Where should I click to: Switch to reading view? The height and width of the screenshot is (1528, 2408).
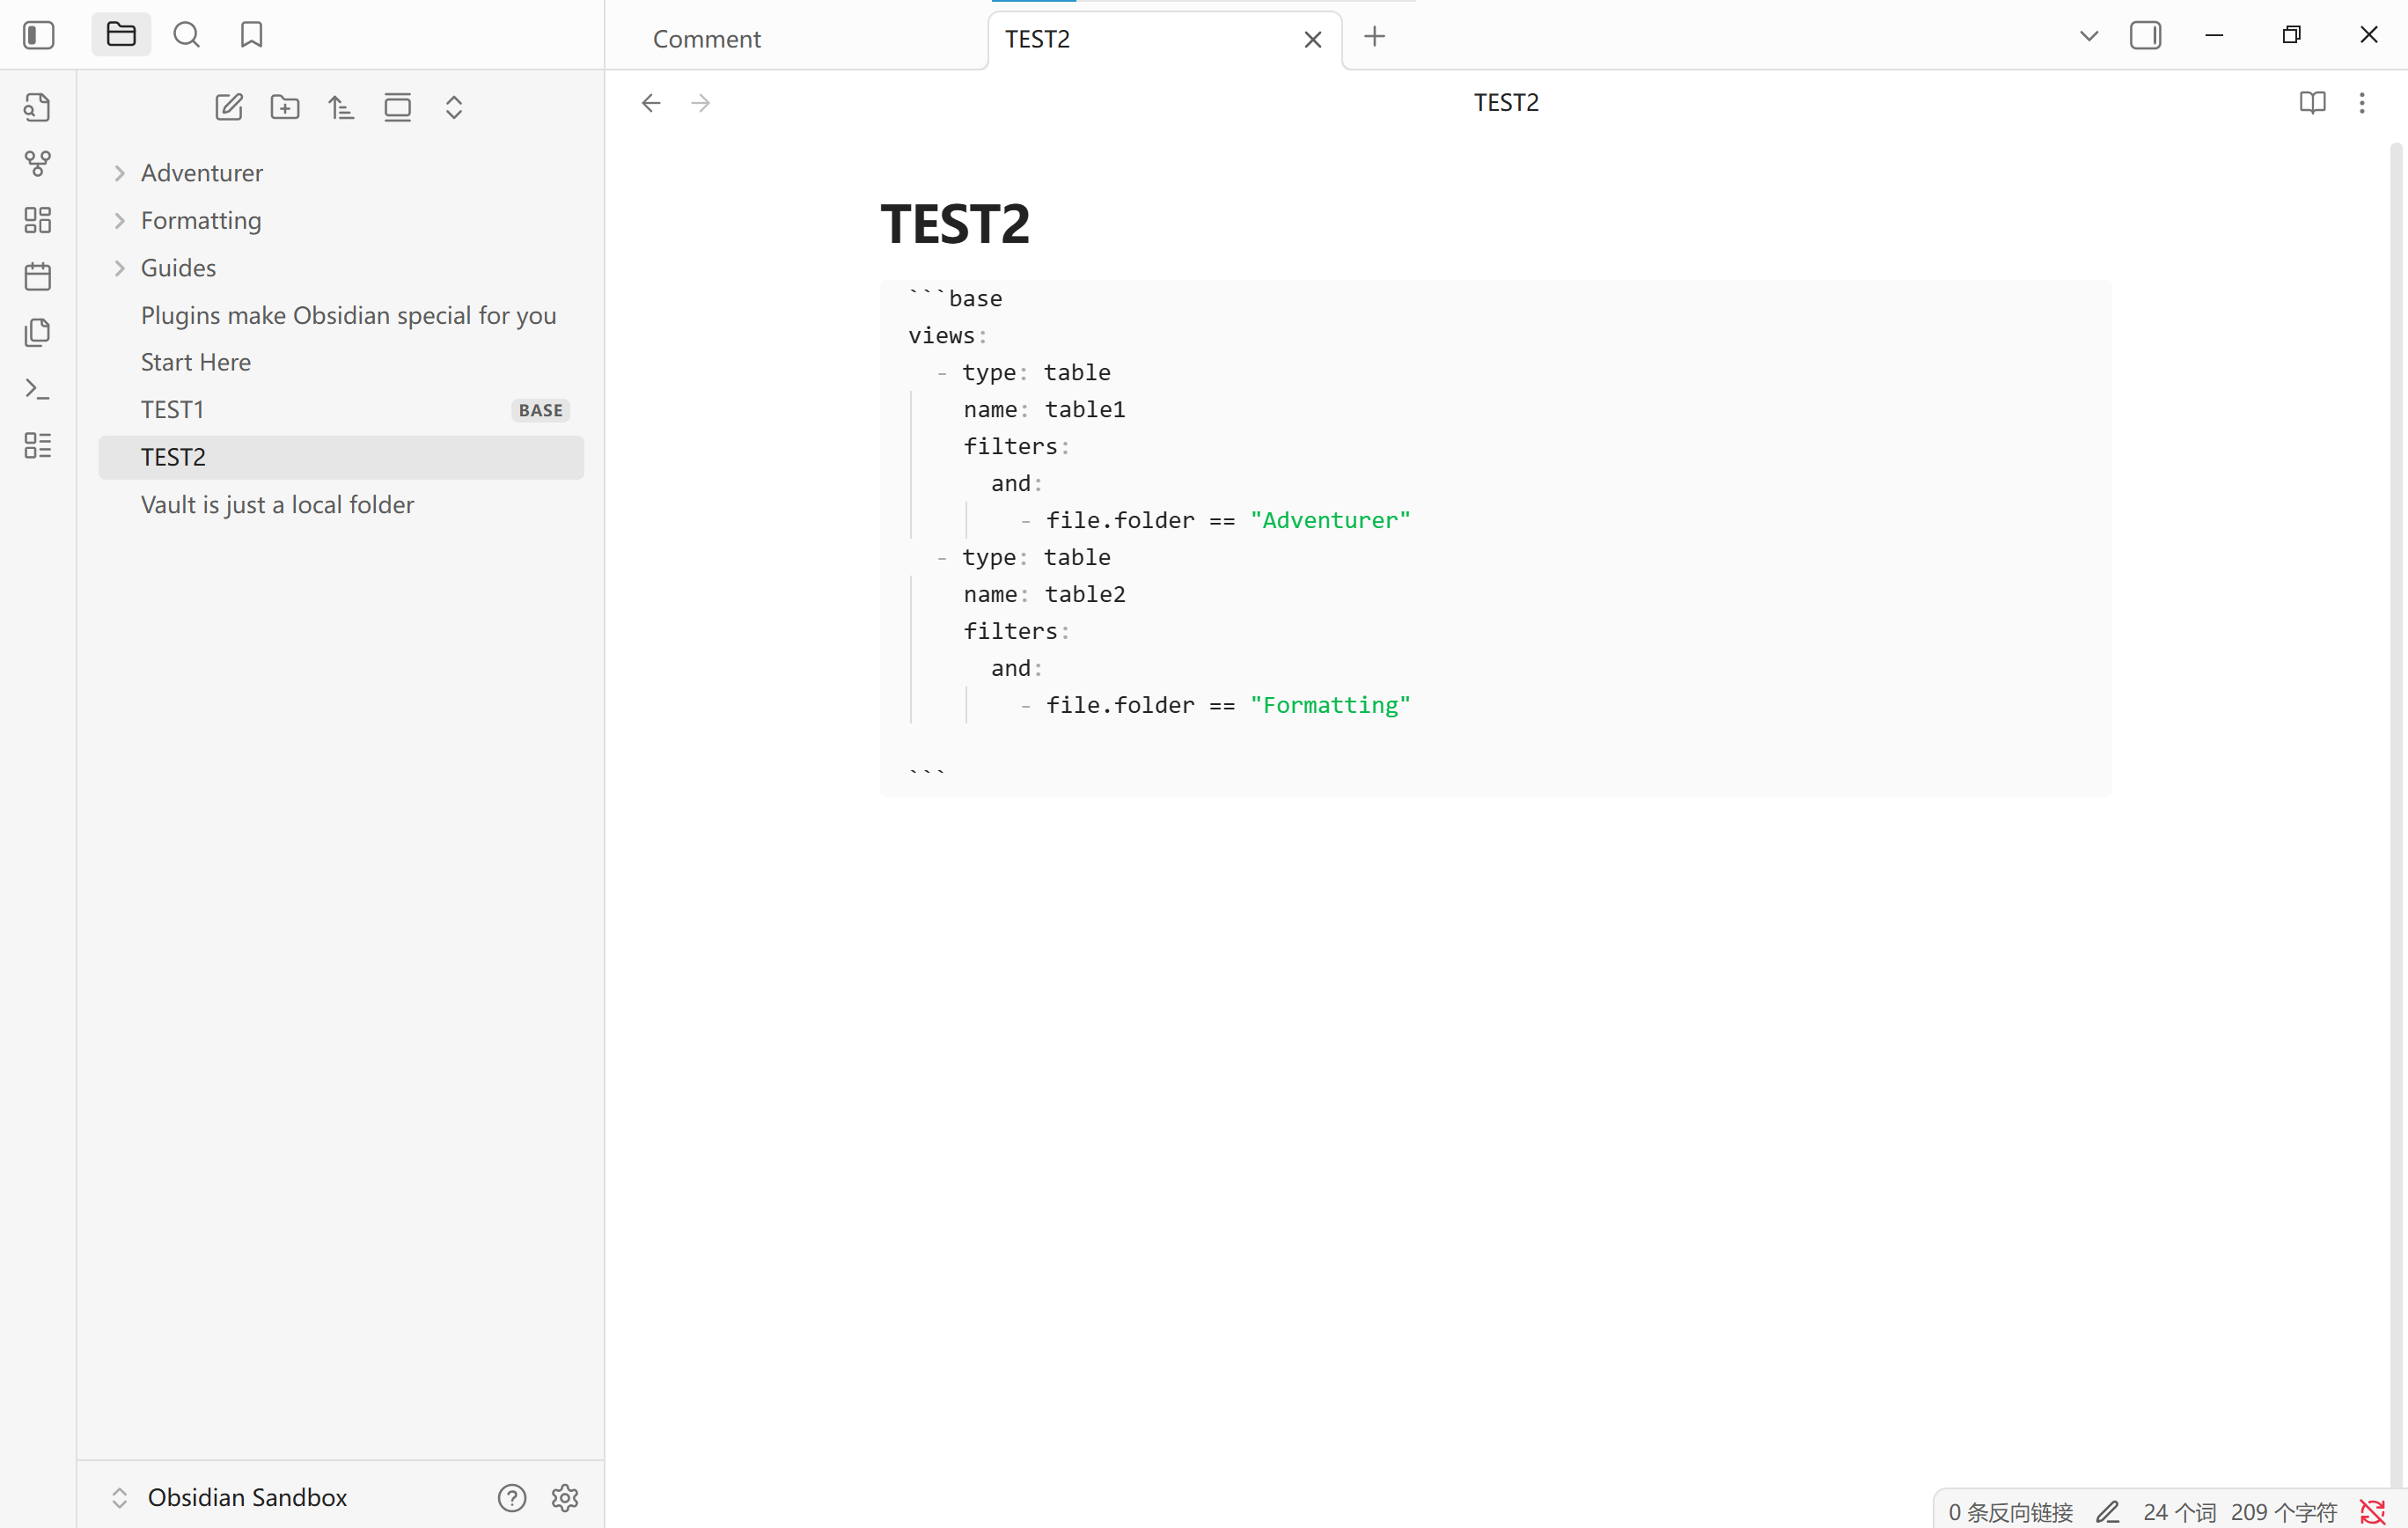[2311, 102]
